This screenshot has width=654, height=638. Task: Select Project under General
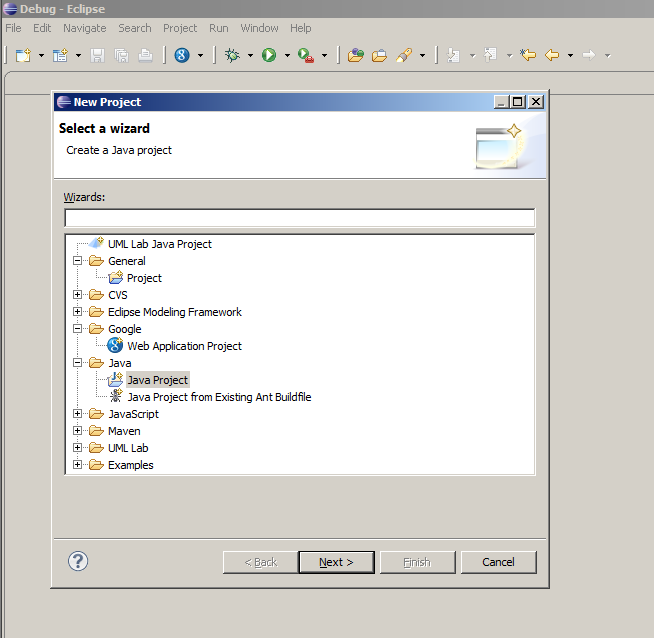(144, 278)
